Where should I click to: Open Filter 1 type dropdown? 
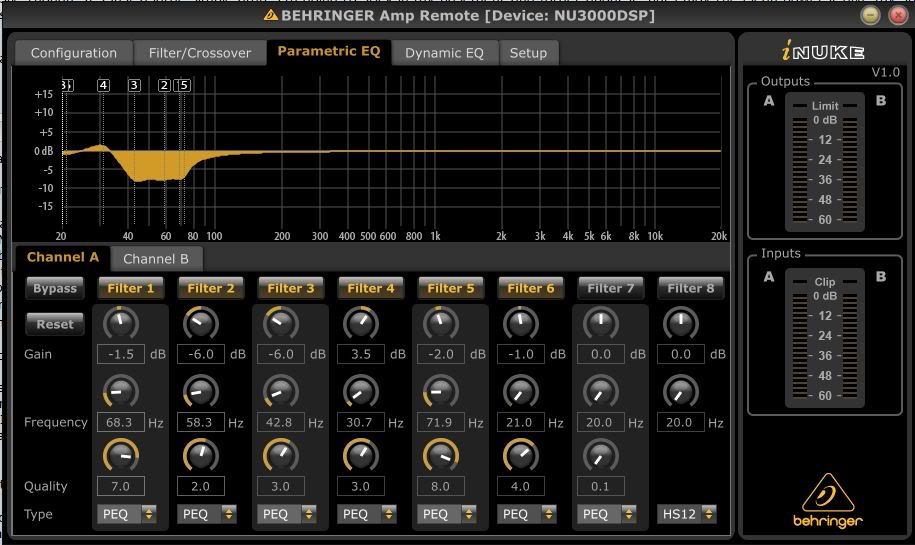127,514
